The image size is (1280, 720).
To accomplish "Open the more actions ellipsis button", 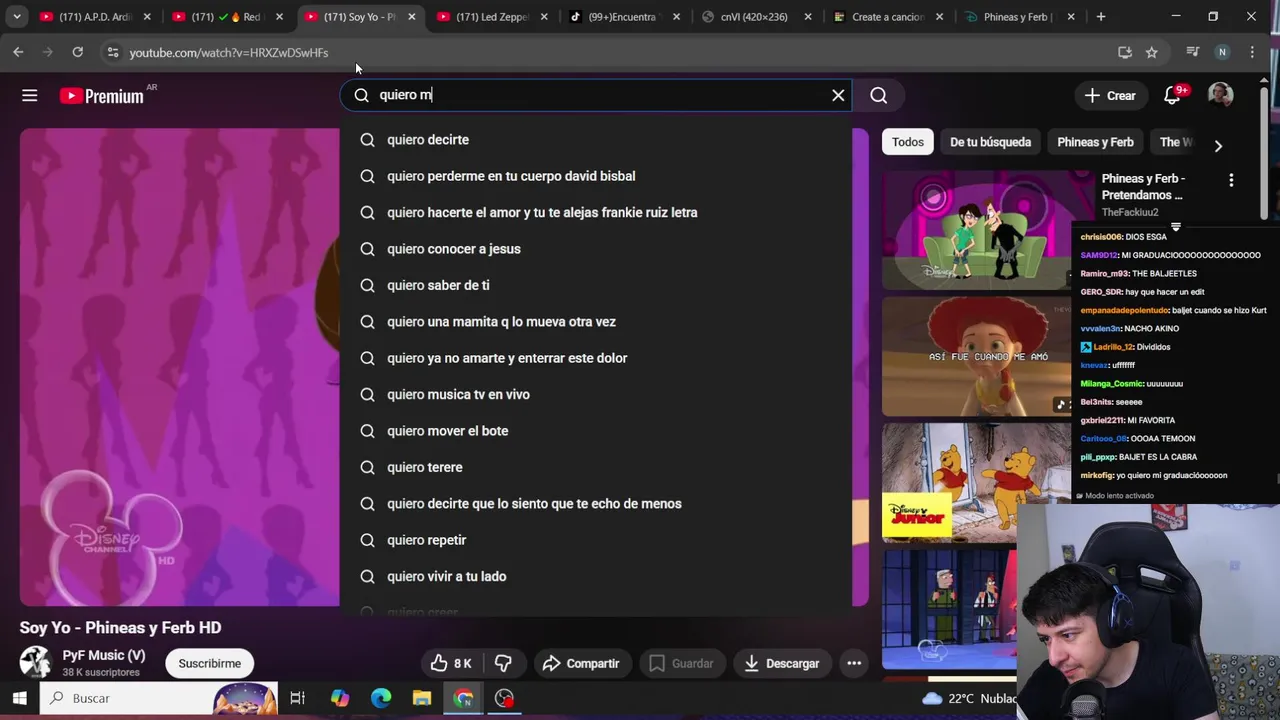I will tap(854, 663).
